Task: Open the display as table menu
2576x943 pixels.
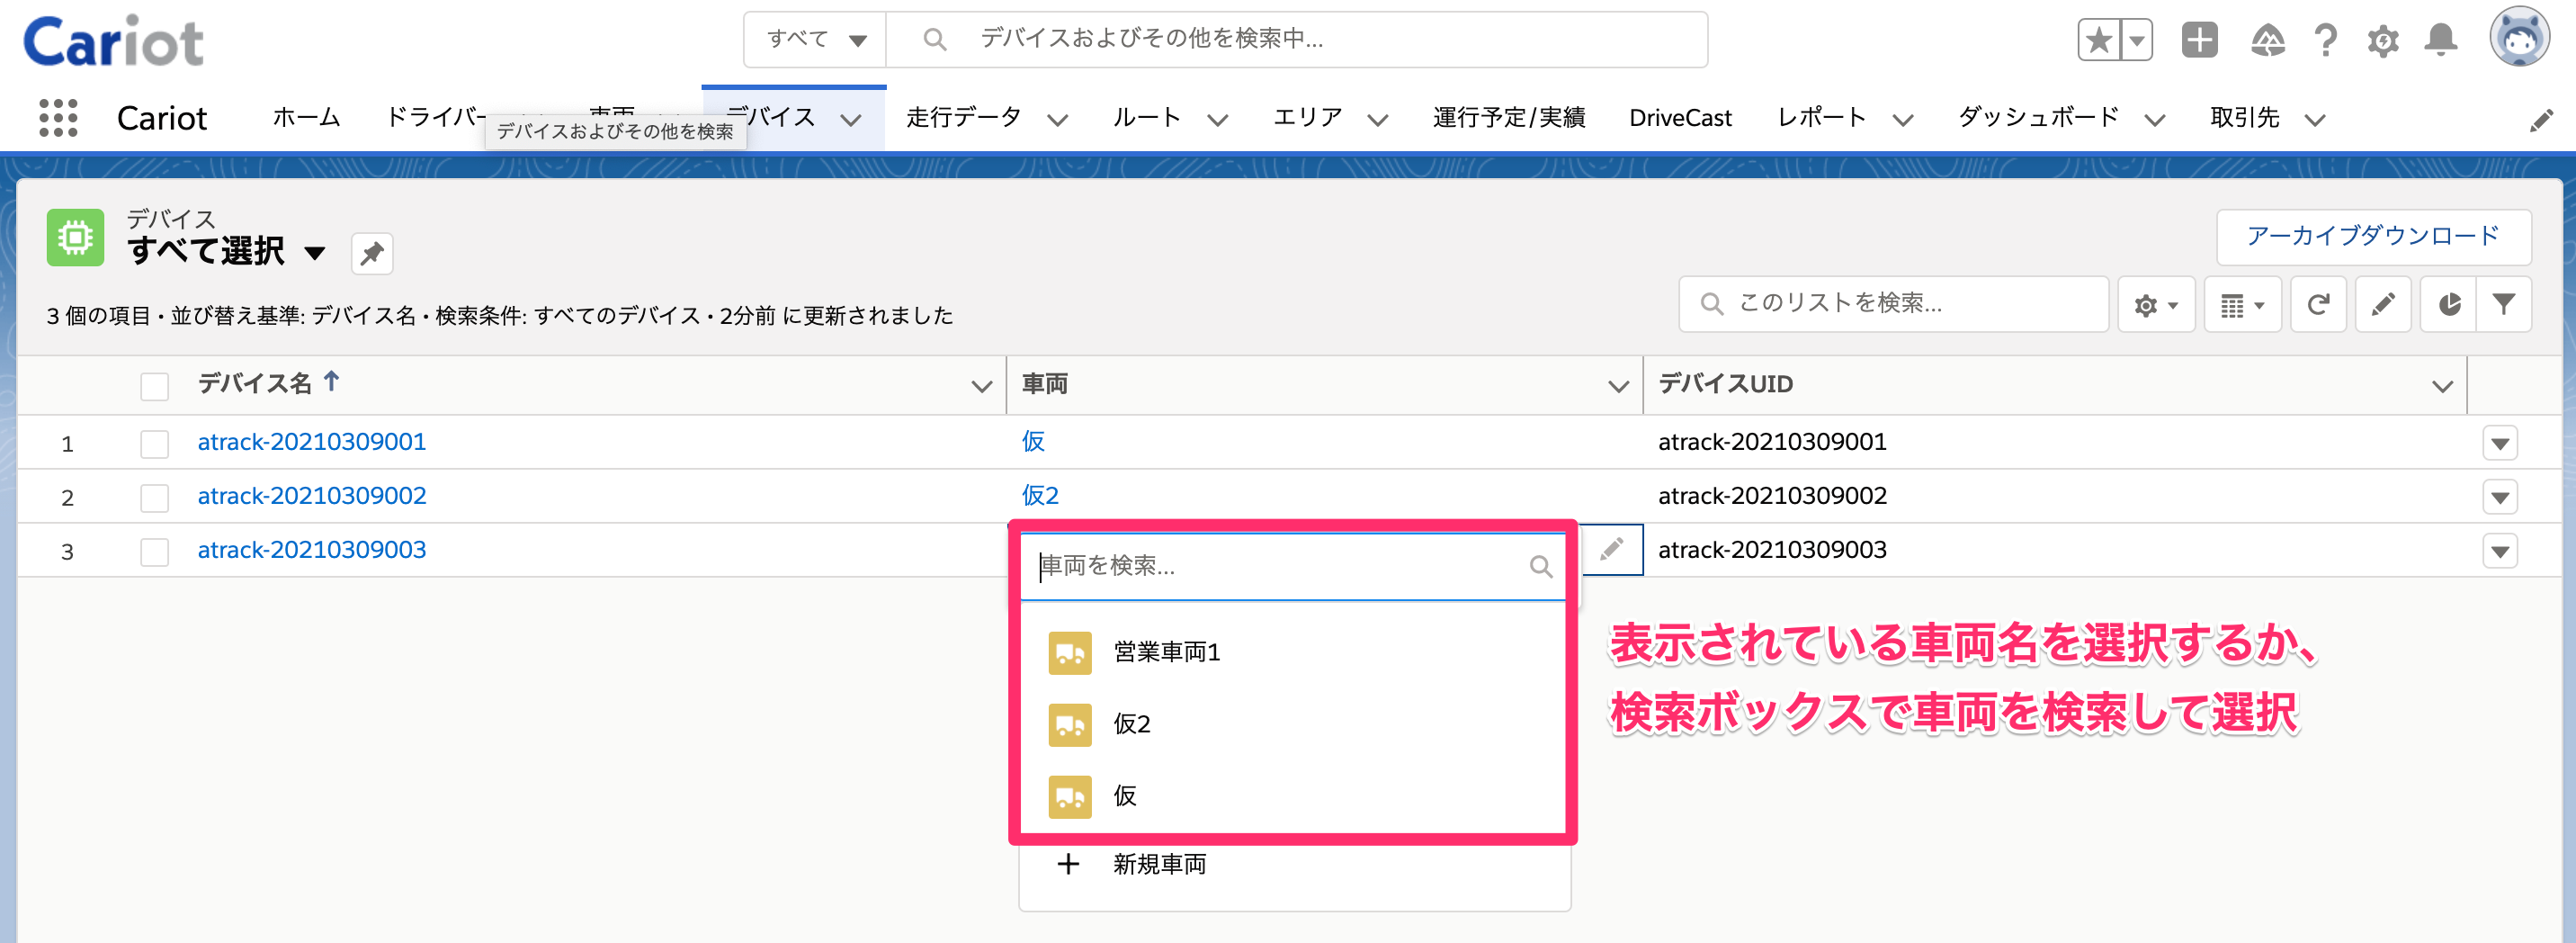Action: click(x=2242, y=304)
